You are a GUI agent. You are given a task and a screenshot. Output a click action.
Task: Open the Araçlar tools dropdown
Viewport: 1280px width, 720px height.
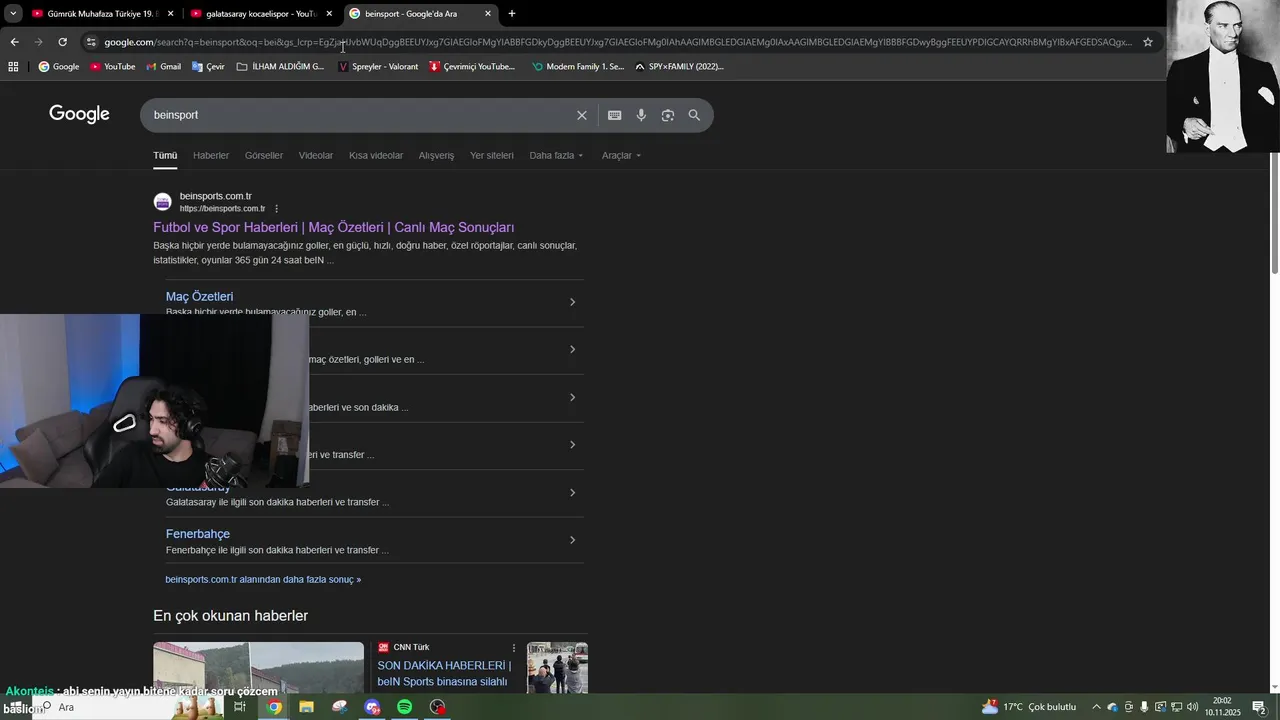pyautogui.click(x=621, y=156)
